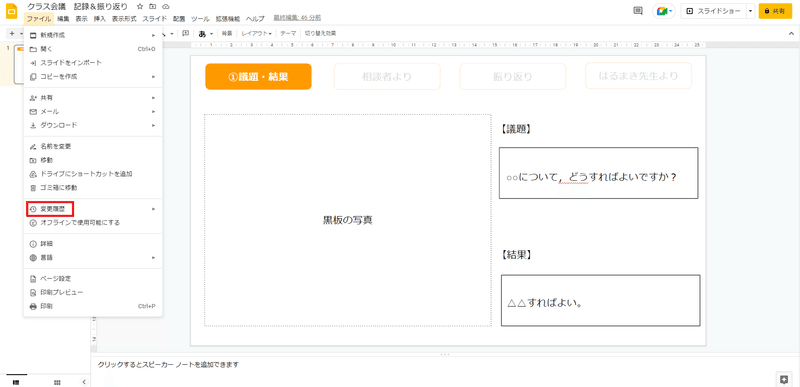Start a Google Meet call icon
This screenshot has height=387, width=800.
coord(661,11)
